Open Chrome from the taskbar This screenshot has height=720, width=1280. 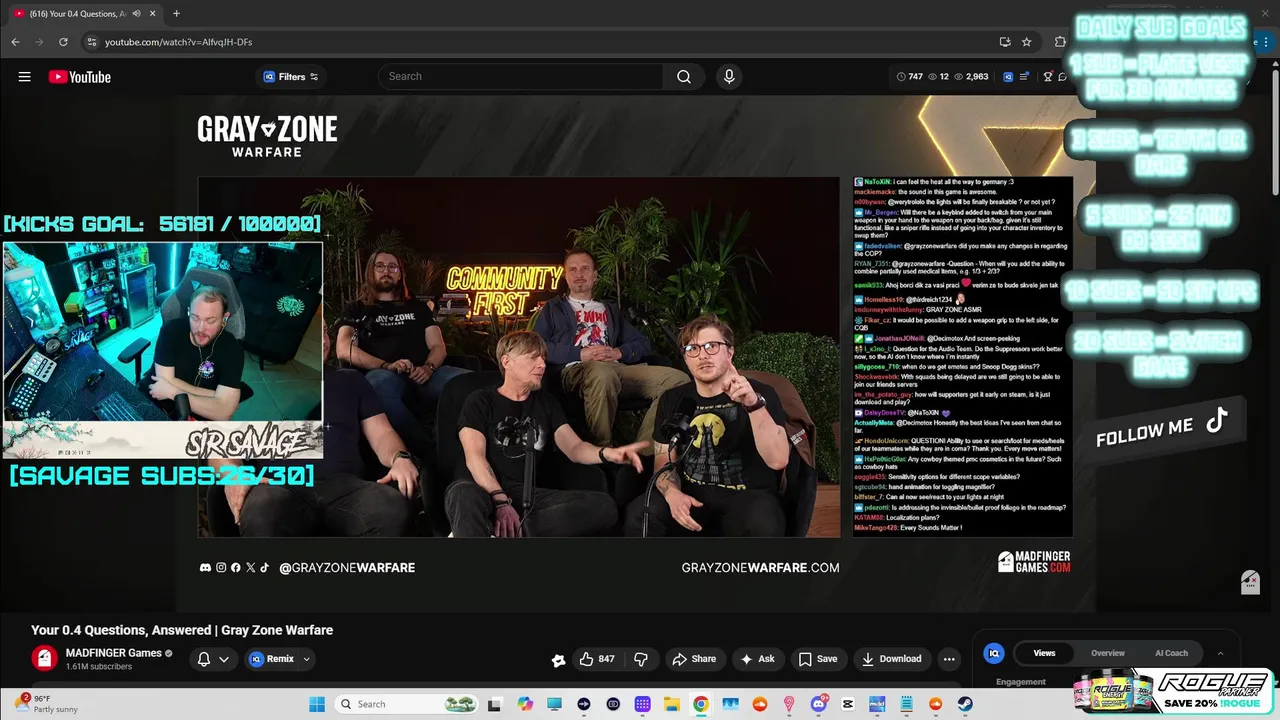[701, 704]
